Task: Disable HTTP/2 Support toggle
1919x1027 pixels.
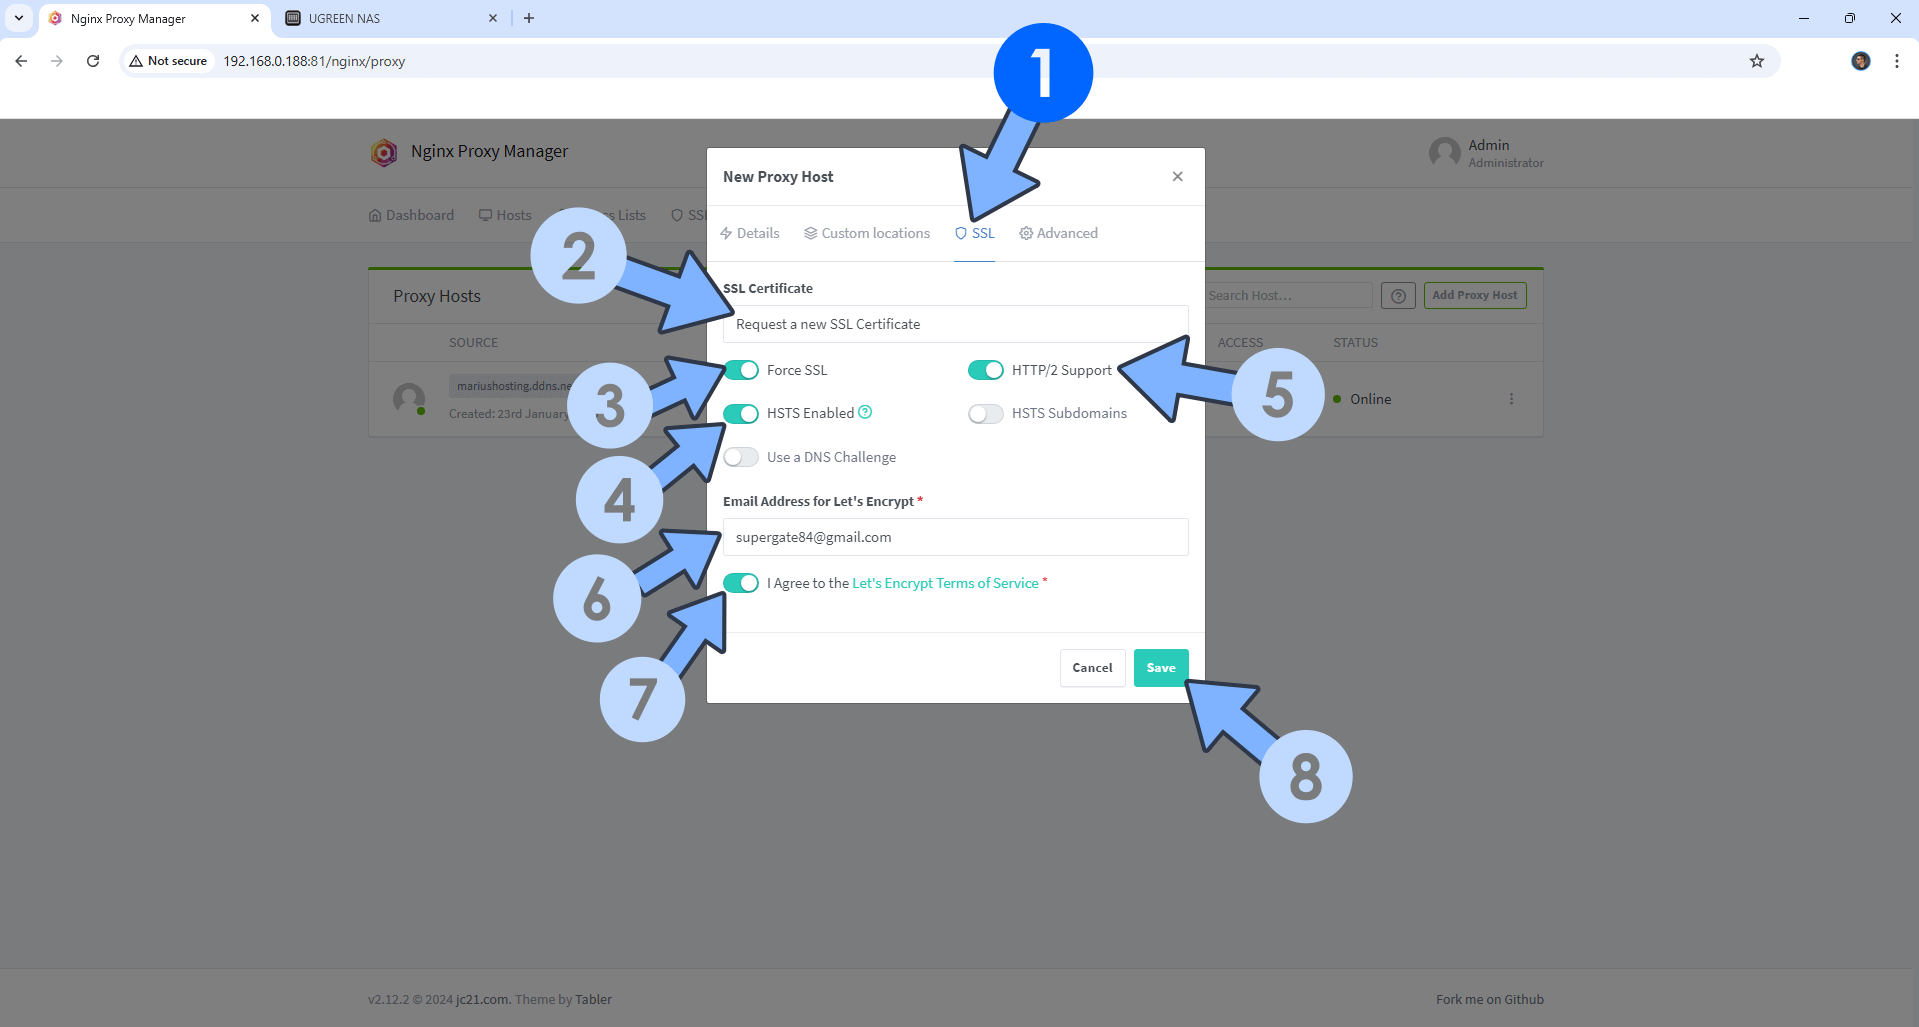Action: 985,370
